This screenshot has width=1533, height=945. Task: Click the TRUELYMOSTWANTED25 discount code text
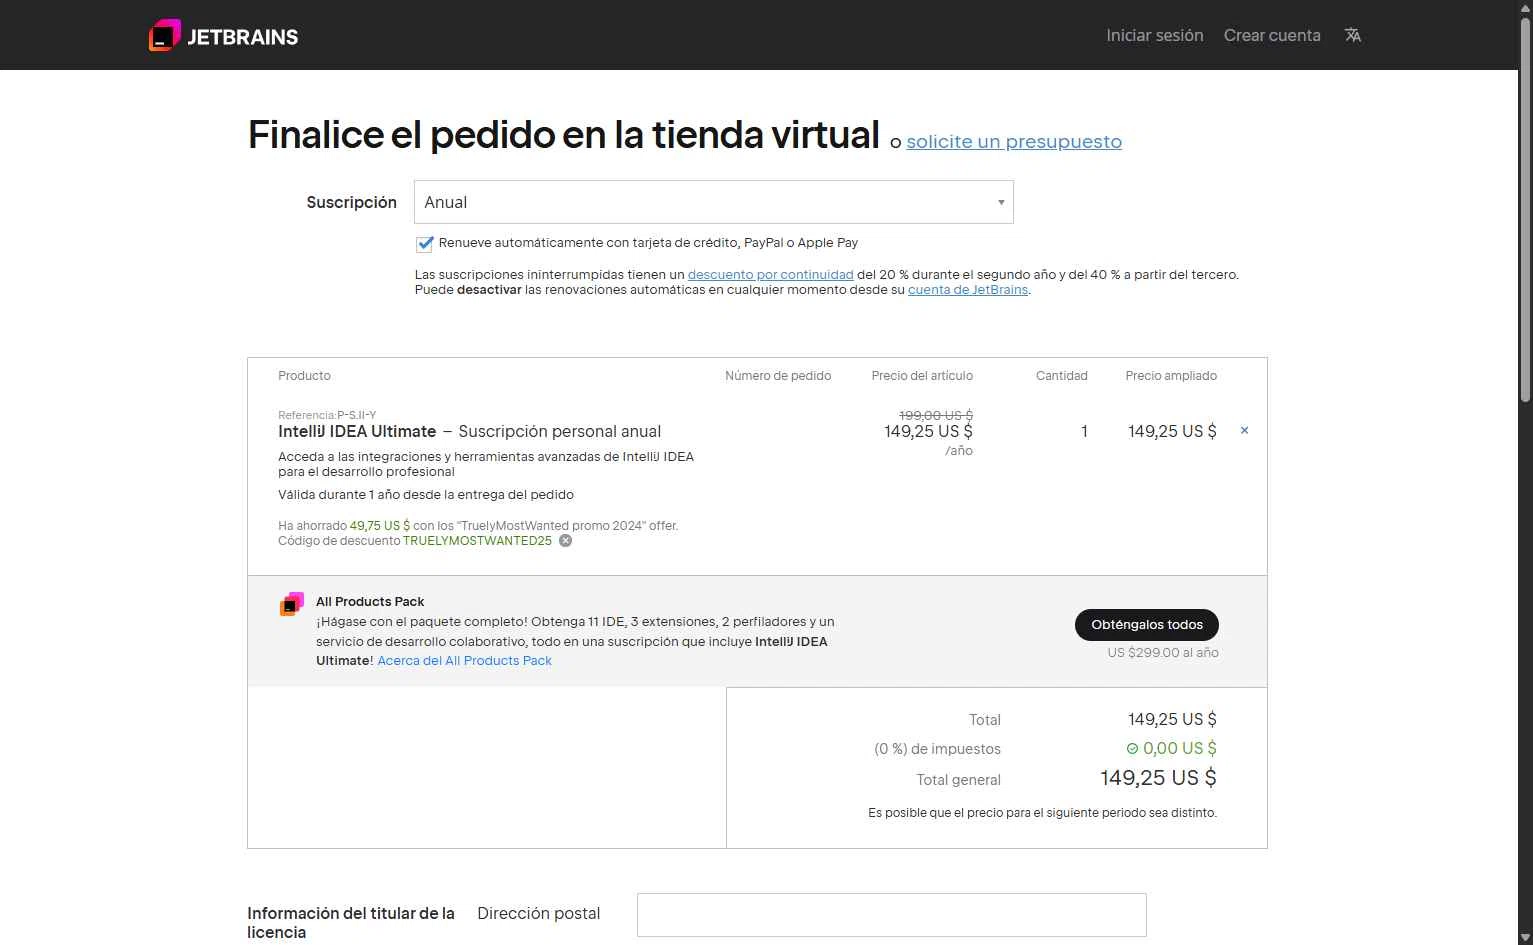coord(477,541)
